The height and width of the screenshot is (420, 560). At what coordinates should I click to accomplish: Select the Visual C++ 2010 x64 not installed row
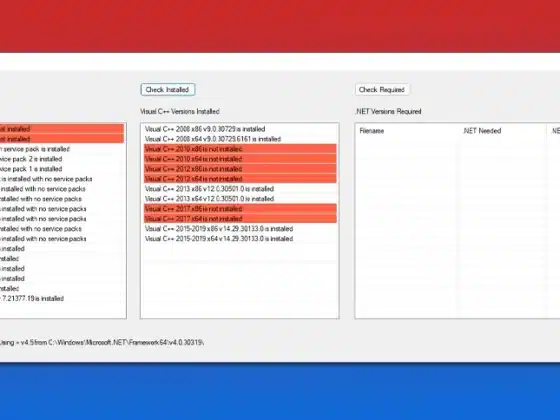pos(240,159)
